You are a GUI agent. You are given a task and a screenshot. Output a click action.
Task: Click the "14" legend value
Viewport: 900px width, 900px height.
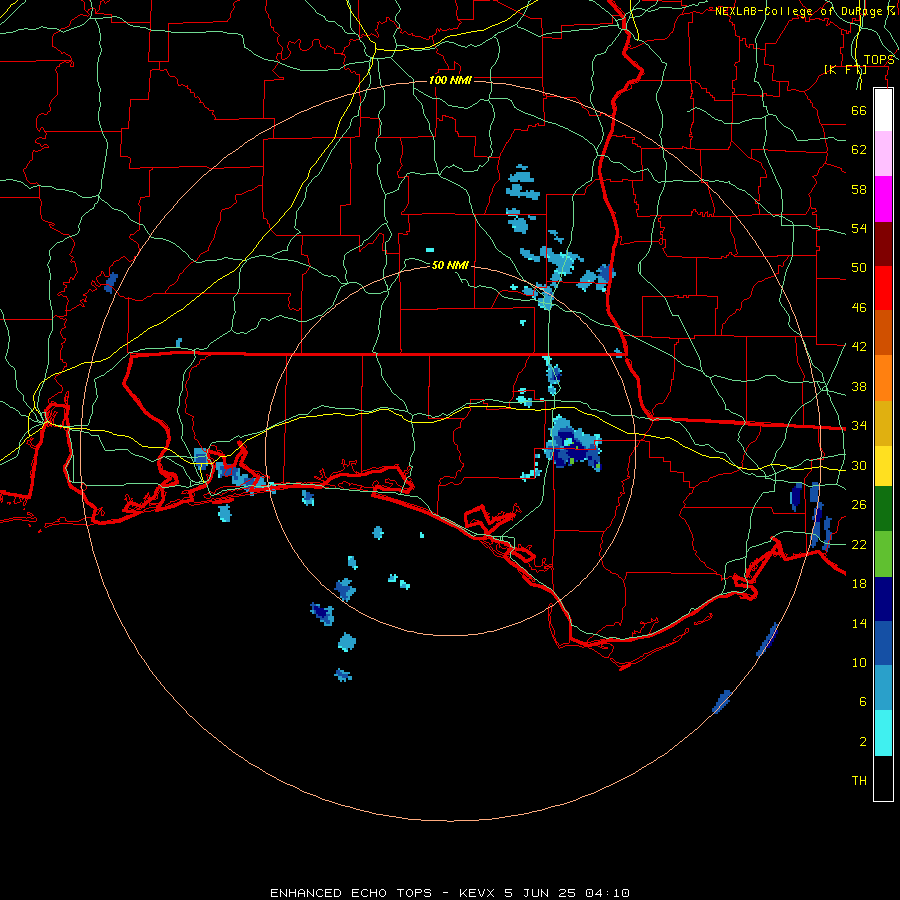click(859, 623)
